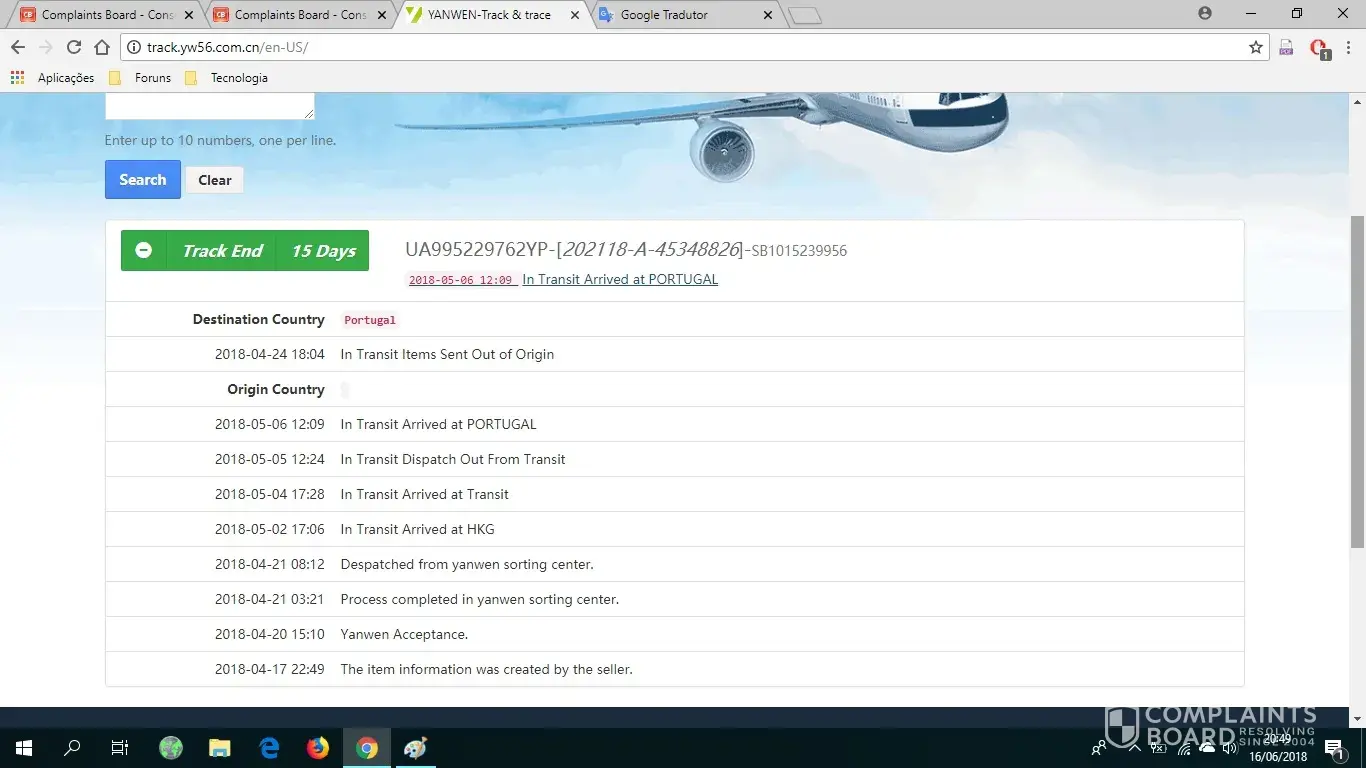Close the Google Tradutor tab
The height and width of the screenshot is (768, 1366).
[767, 15]
